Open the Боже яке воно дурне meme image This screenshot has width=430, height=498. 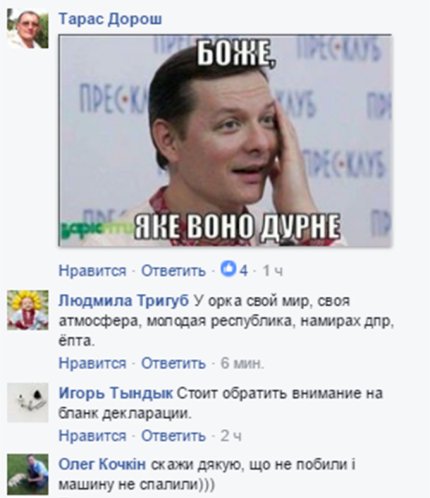[x=225, y=140]
